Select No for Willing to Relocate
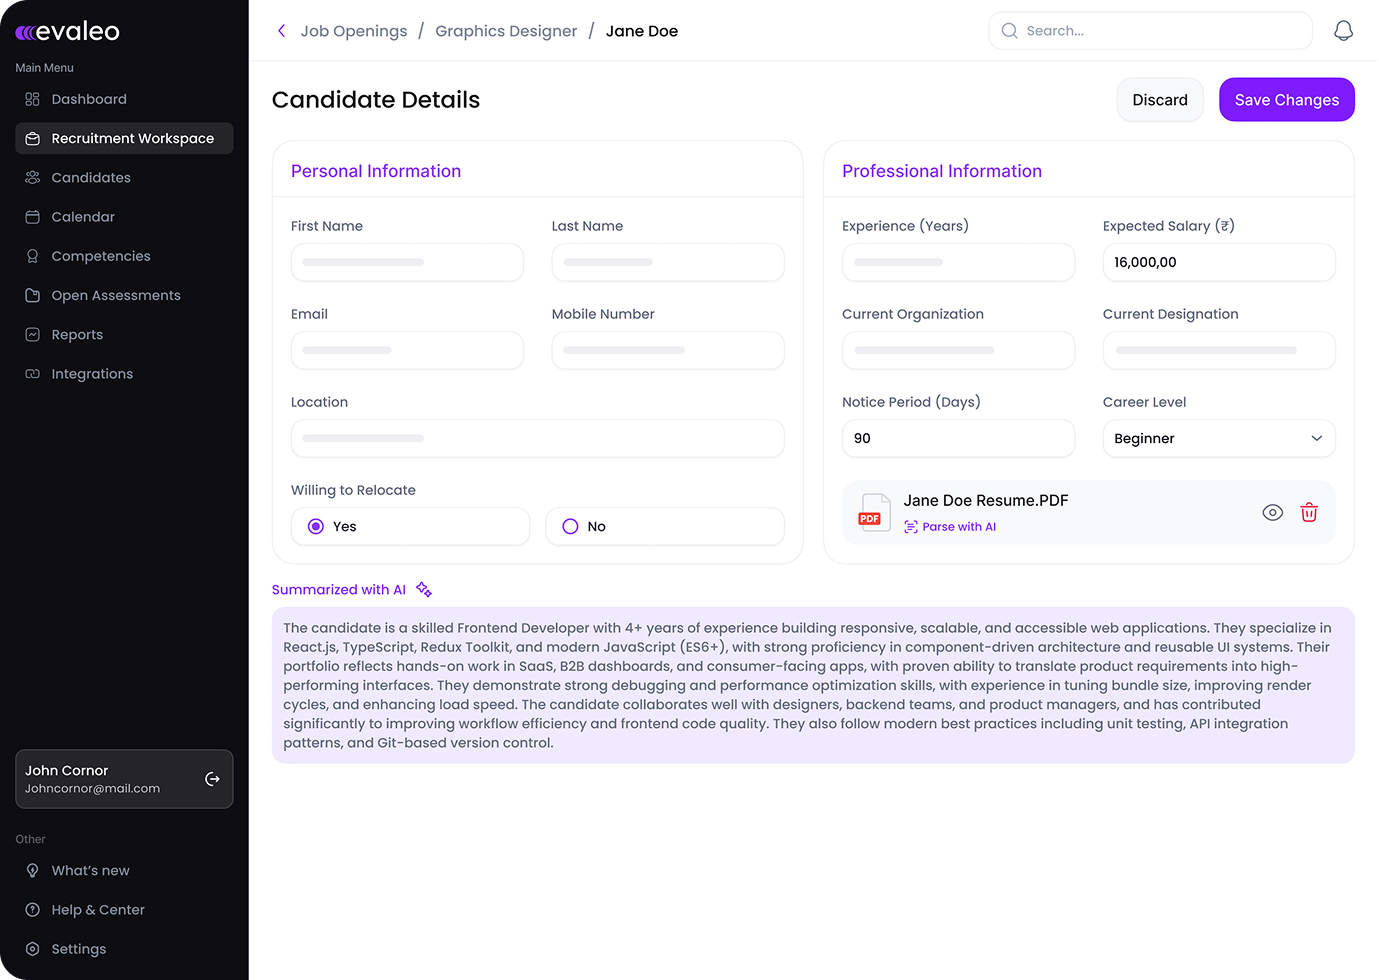 (570, 527)
